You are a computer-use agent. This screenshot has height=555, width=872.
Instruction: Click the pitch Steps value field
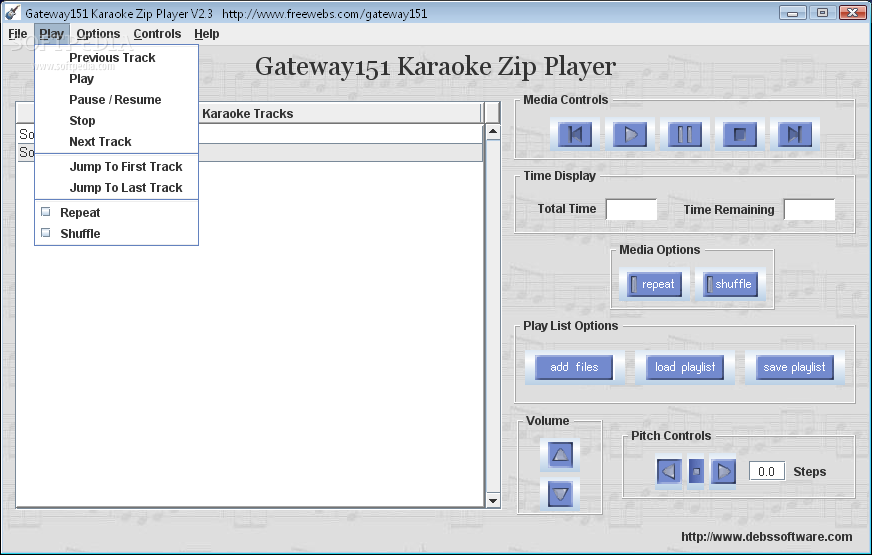pos(766,472)
